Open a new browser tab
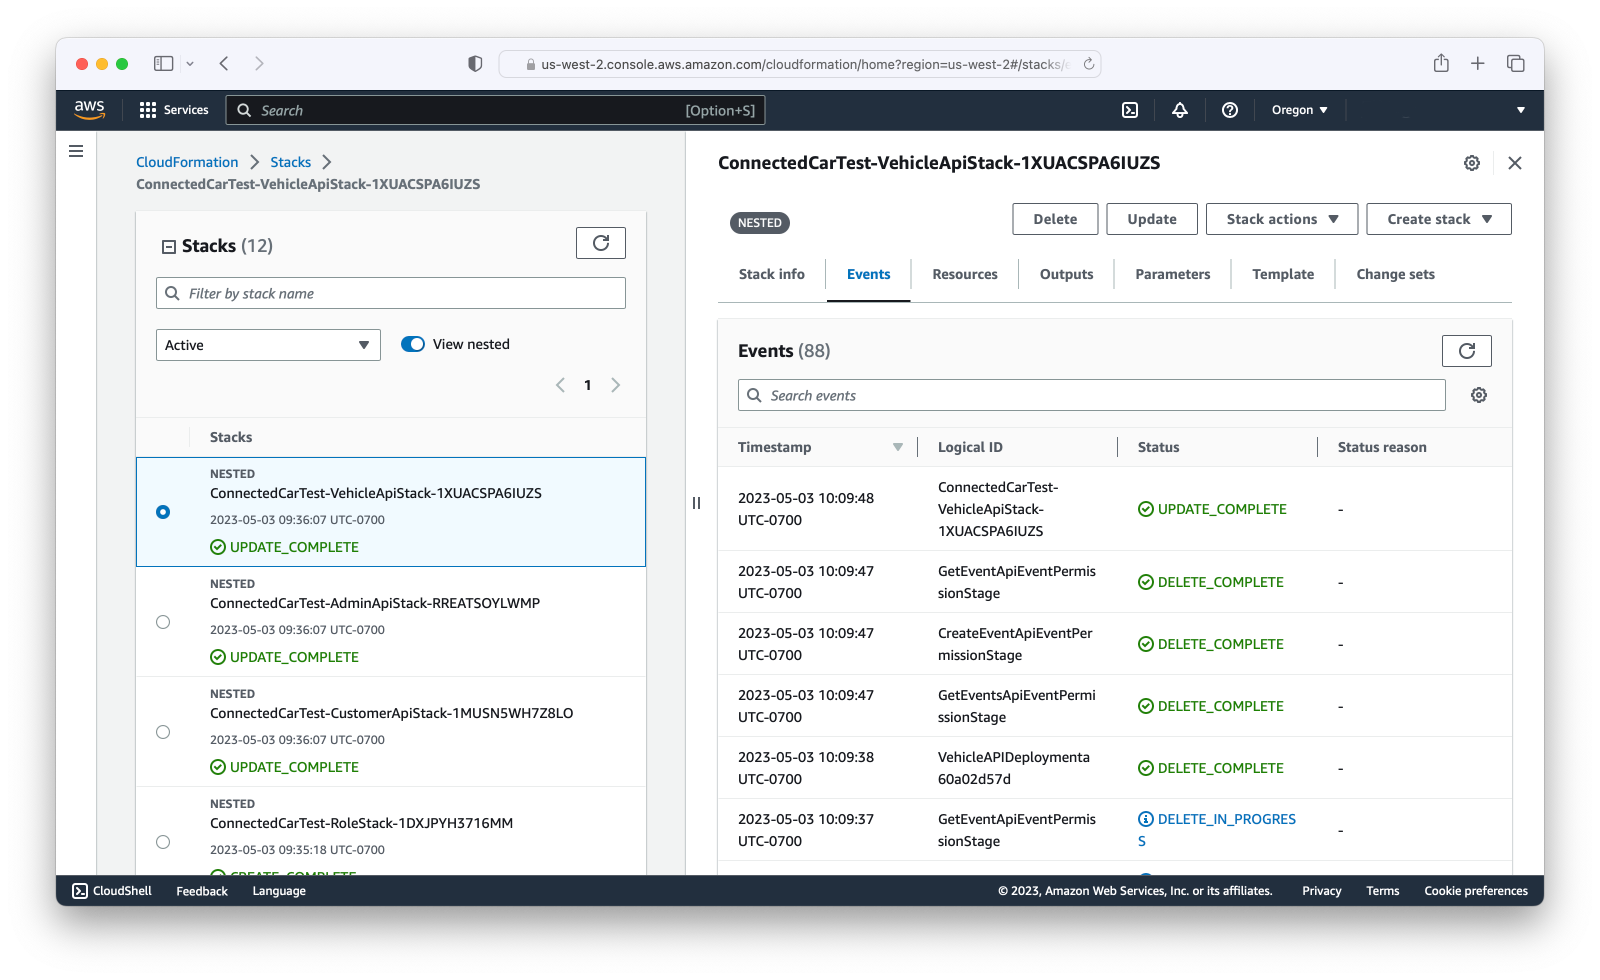Screen dimensions: 1600x980 pos(1478,64)
